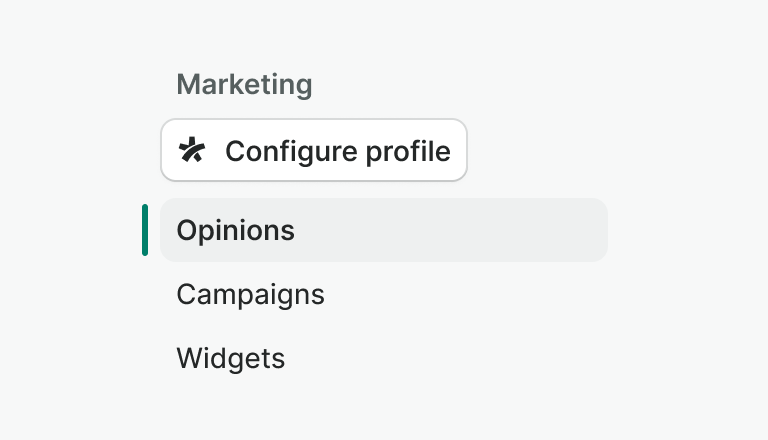The height and width of the screenshot is (440, 768).
Task: Start profile setup via the Configure profile button
Action: click(x=336, y=151)
